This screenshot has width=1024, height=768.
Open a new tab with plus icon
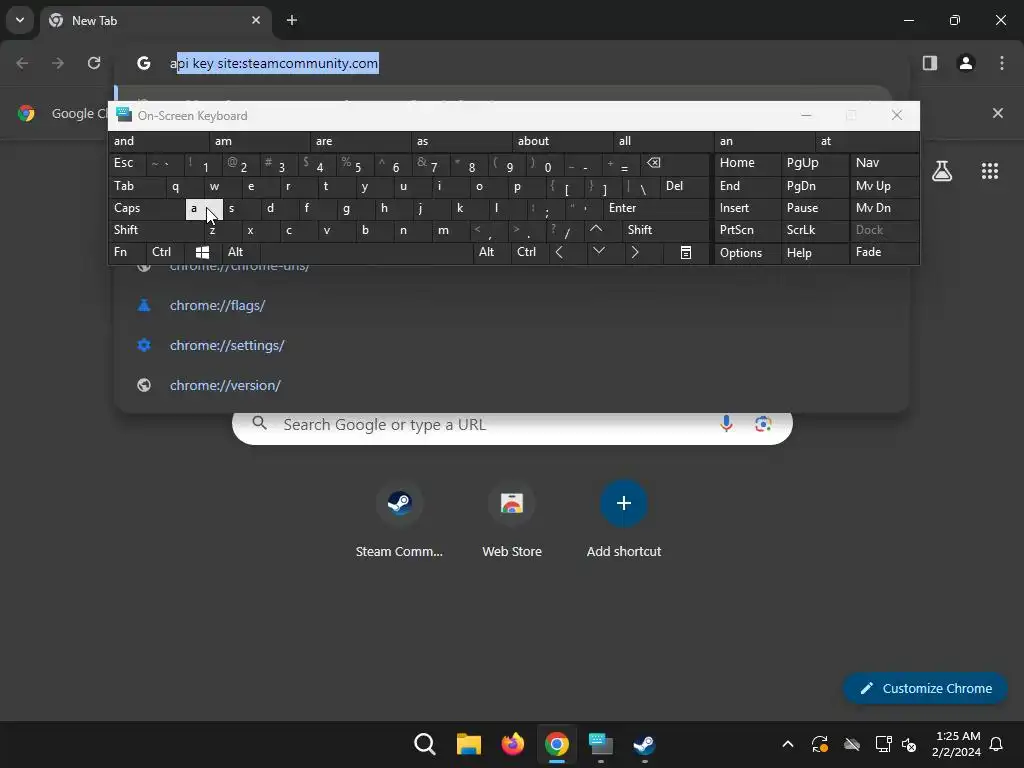point(292,20)
